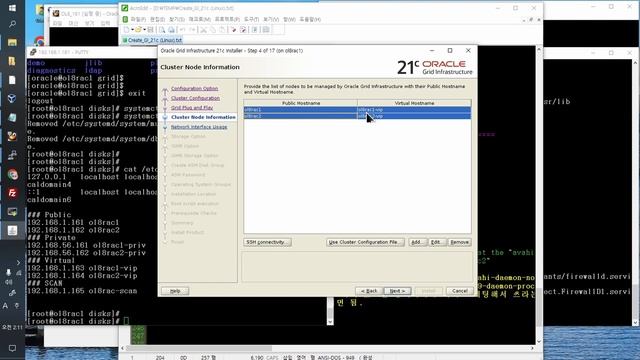Open the 프로젝트(P) menu in AcroEdit

[x=227, y=19]
